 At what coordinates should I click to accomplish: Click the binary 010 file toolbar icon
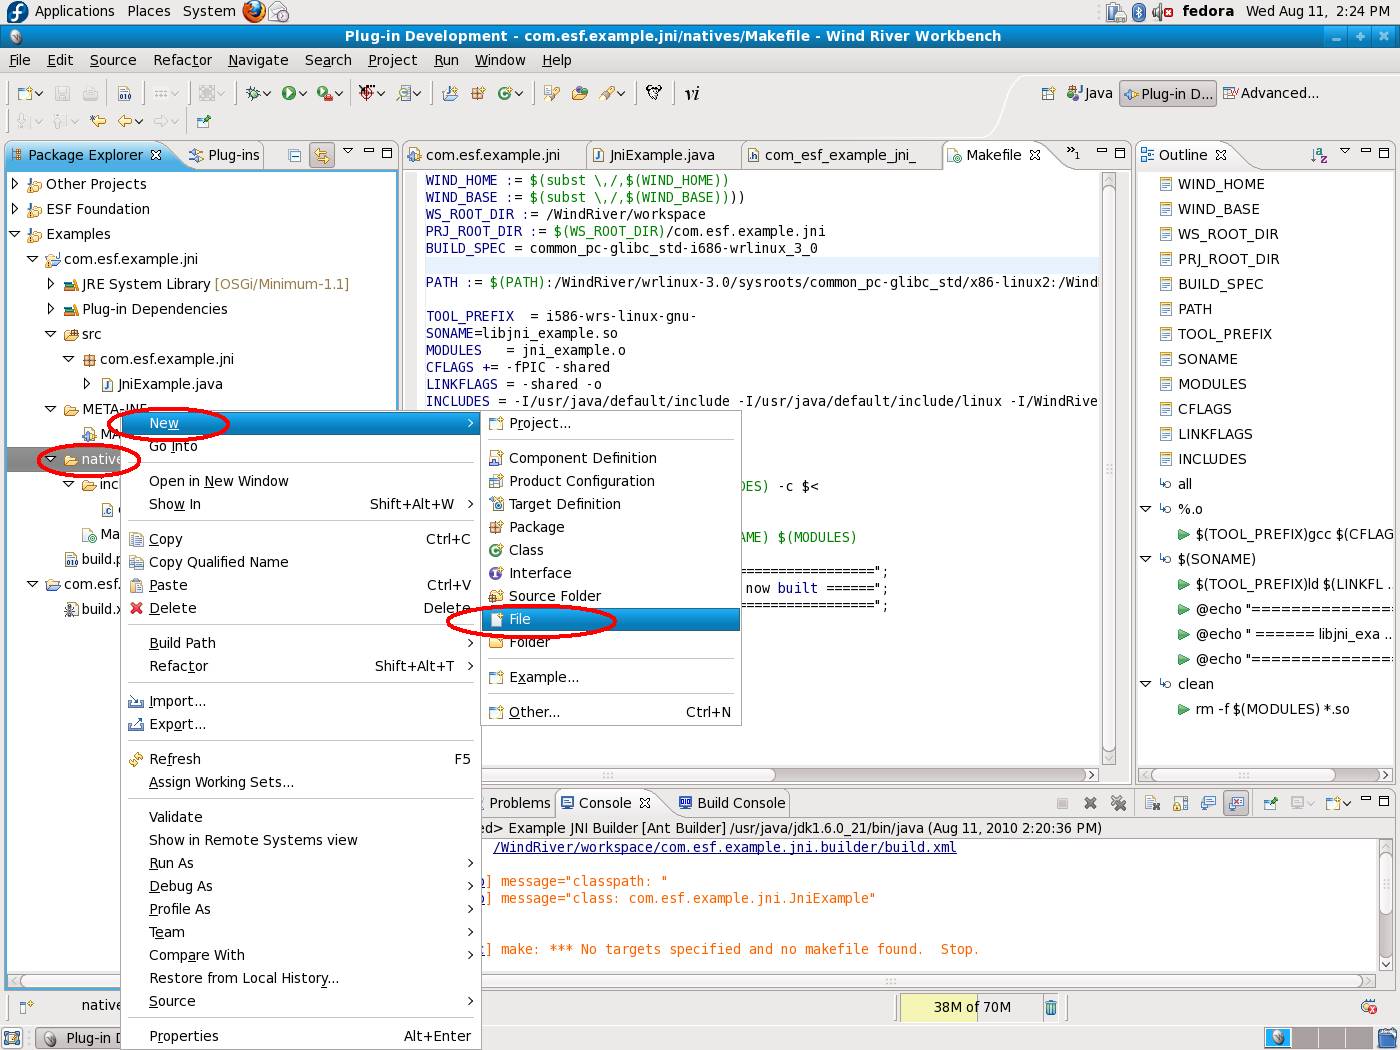tap(125, 93)
